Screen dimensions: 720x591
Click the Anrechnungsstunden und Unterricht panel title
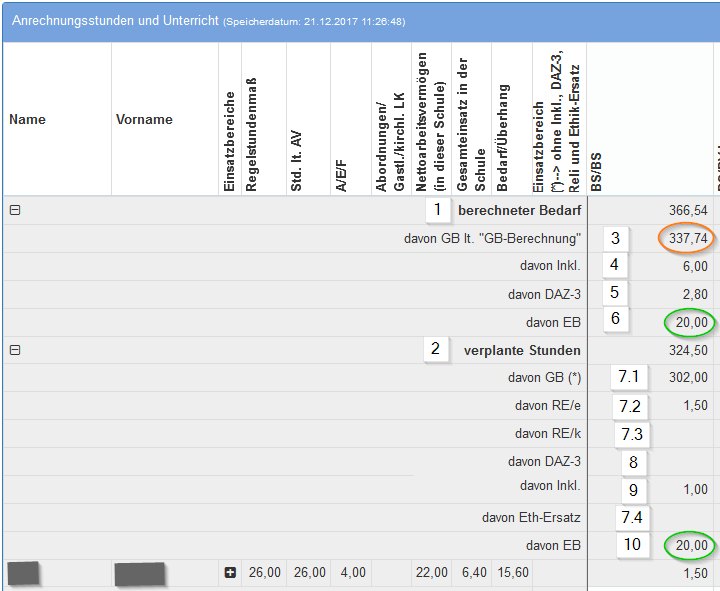pos(115,20)
